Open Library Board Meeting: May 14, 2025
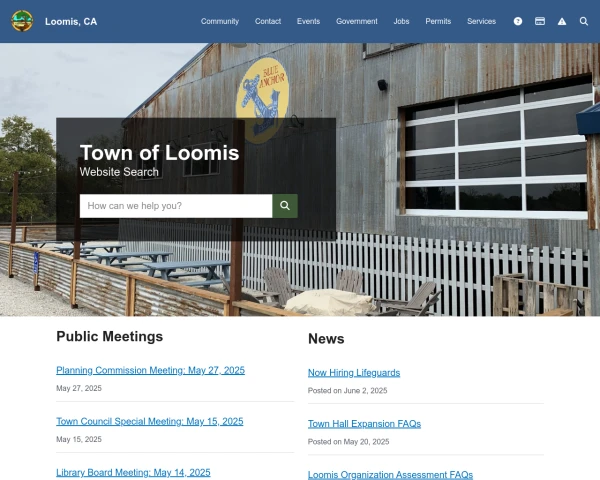The image size is (600, 480). (x=133, y=472)
